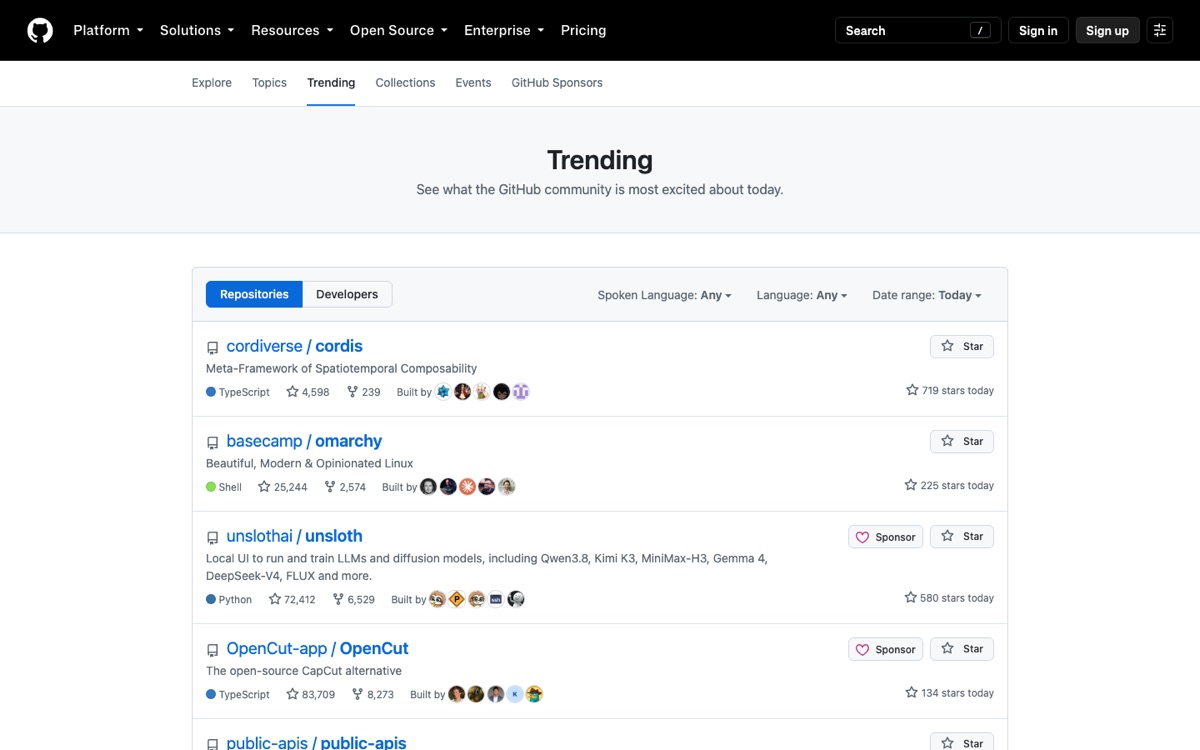Expand the Resources menu
The width and height of the screenshot is (1200, 750).
pyautogui.click(x=292, y=30)
